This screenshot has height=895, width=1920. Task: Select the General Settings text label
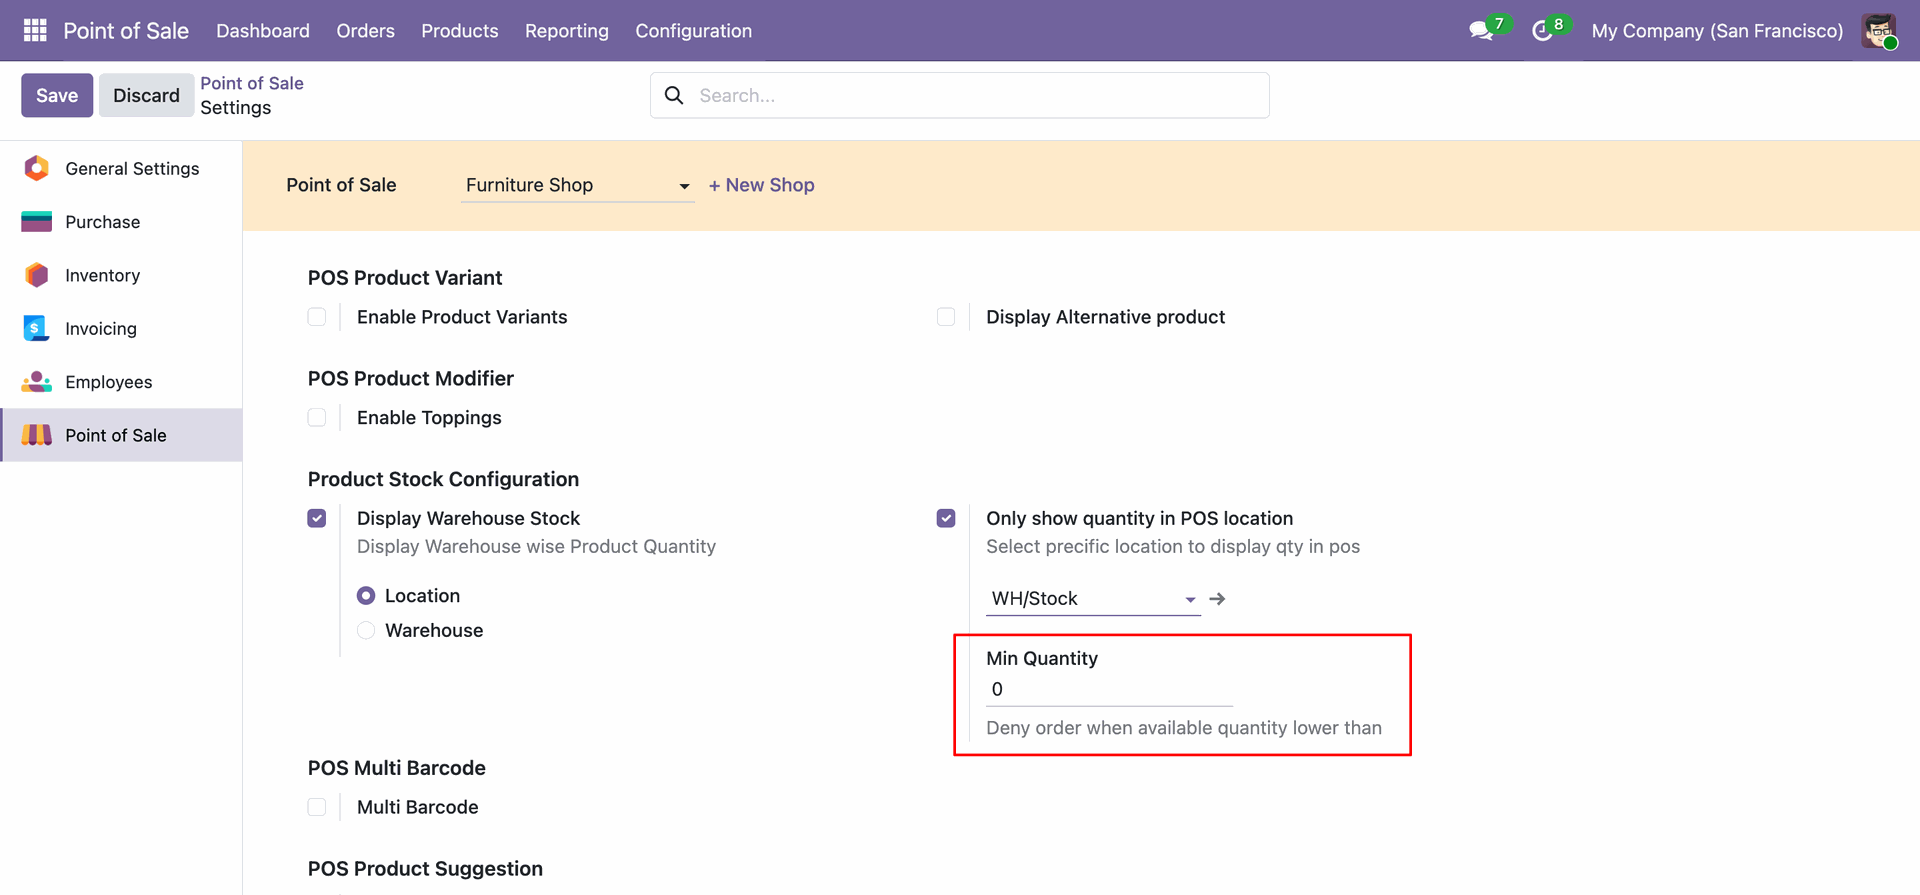(132, 168)
